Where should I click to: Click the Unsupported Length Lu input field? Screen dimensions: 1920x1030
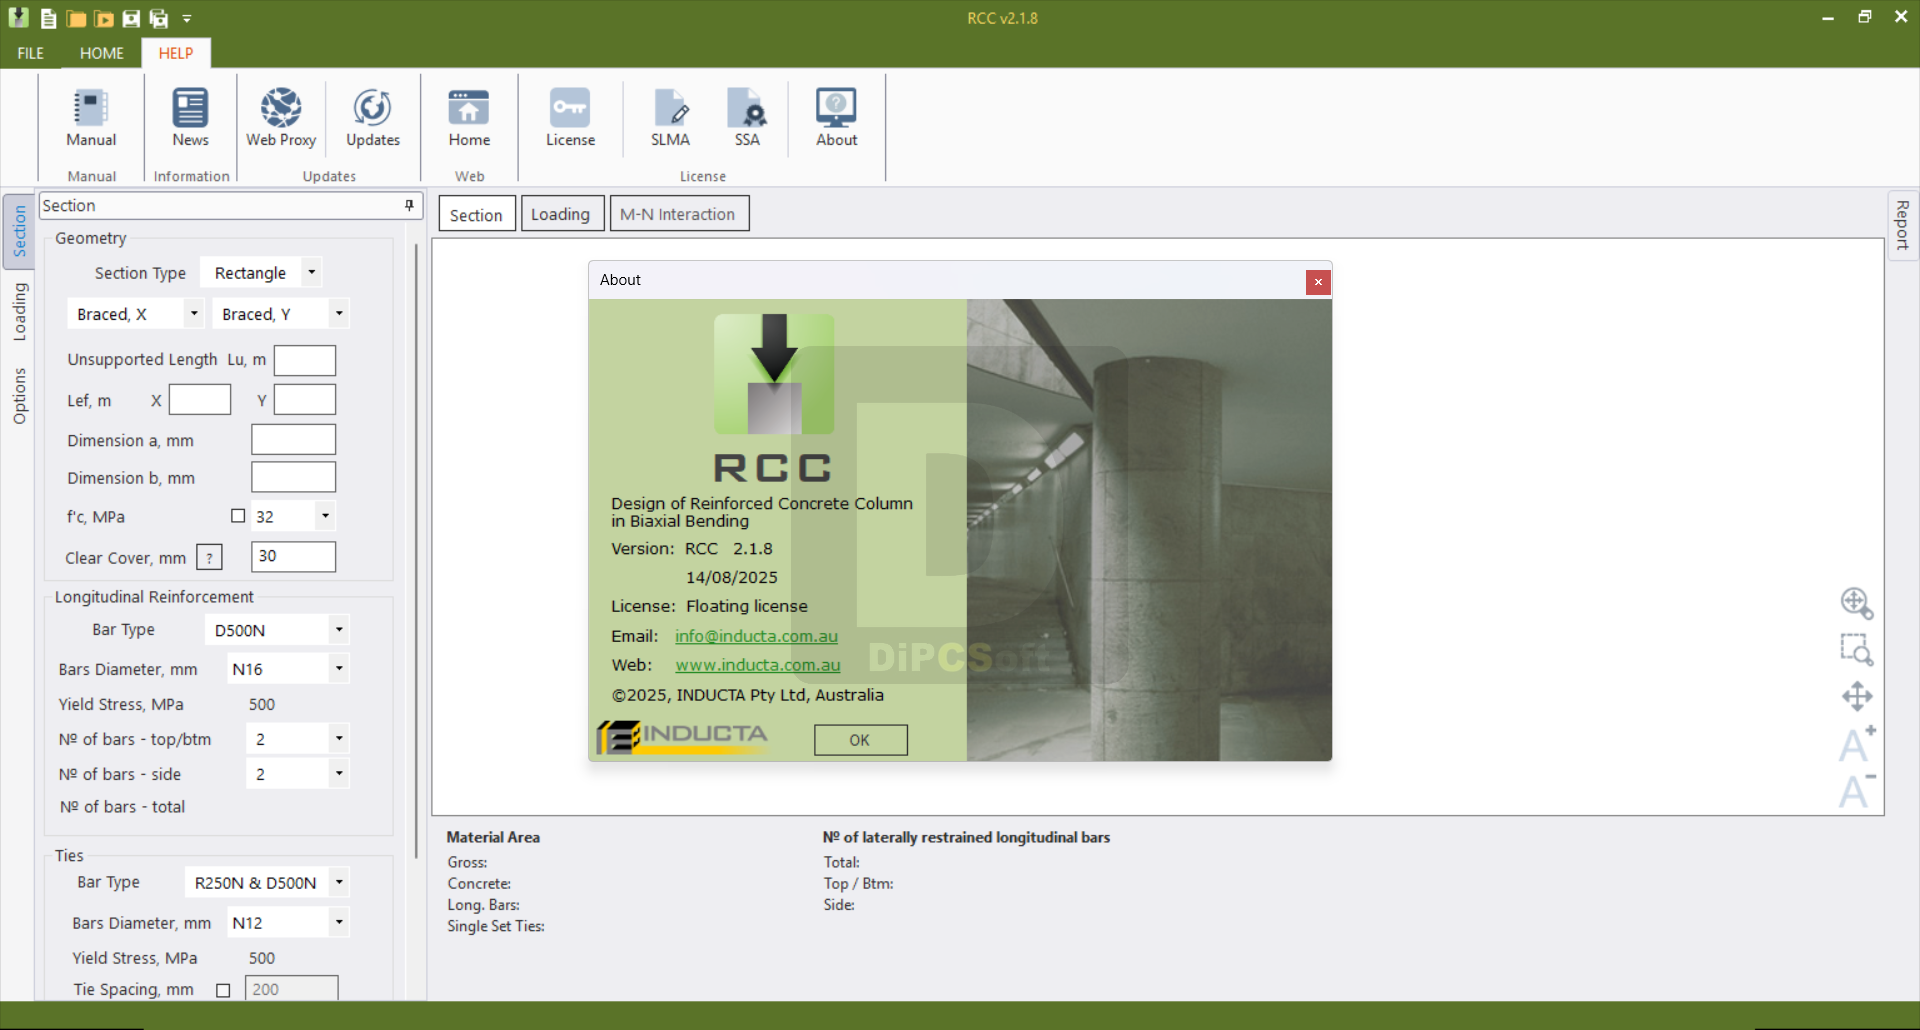click(305, 360)
